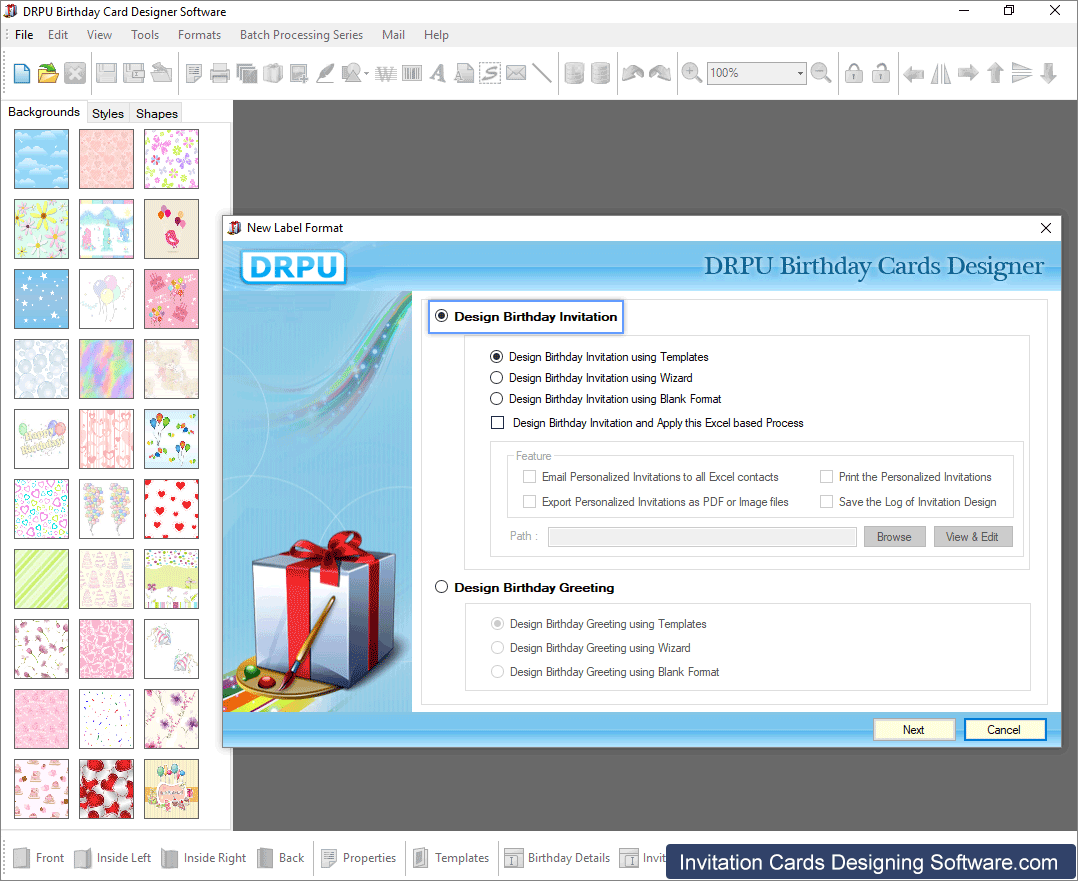Switch to the Shapes tab
The image size is (1078, 881).
click(157, 113)
